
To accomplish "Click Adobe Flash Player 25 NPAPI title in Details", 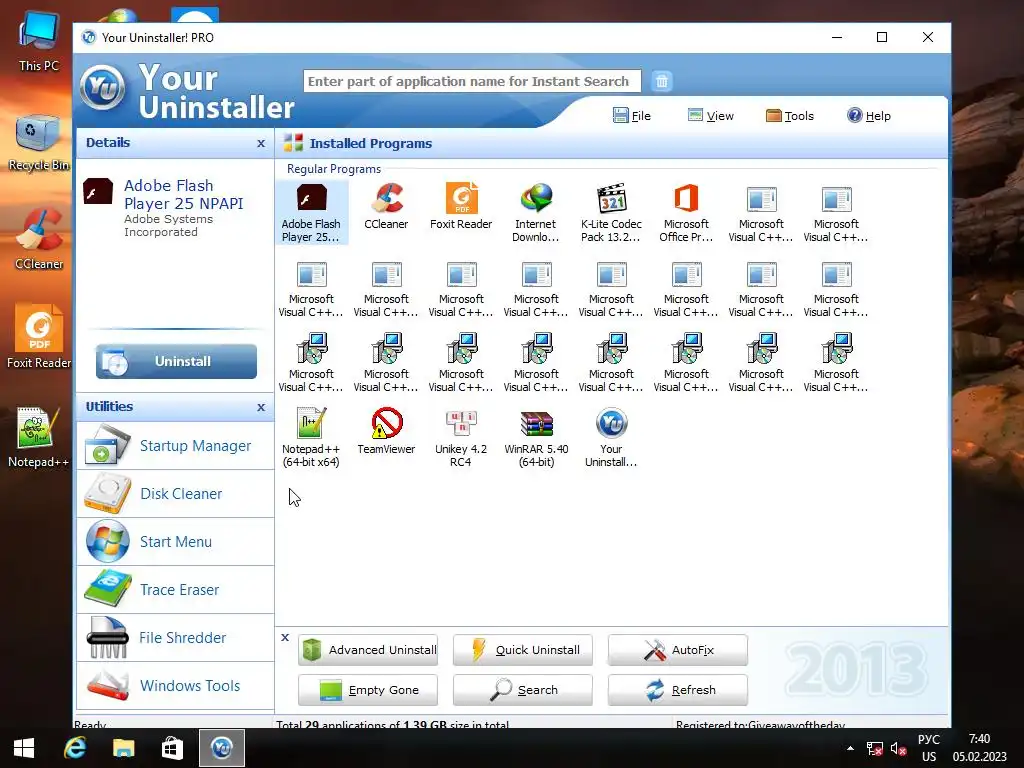I will tap(184, 195).
